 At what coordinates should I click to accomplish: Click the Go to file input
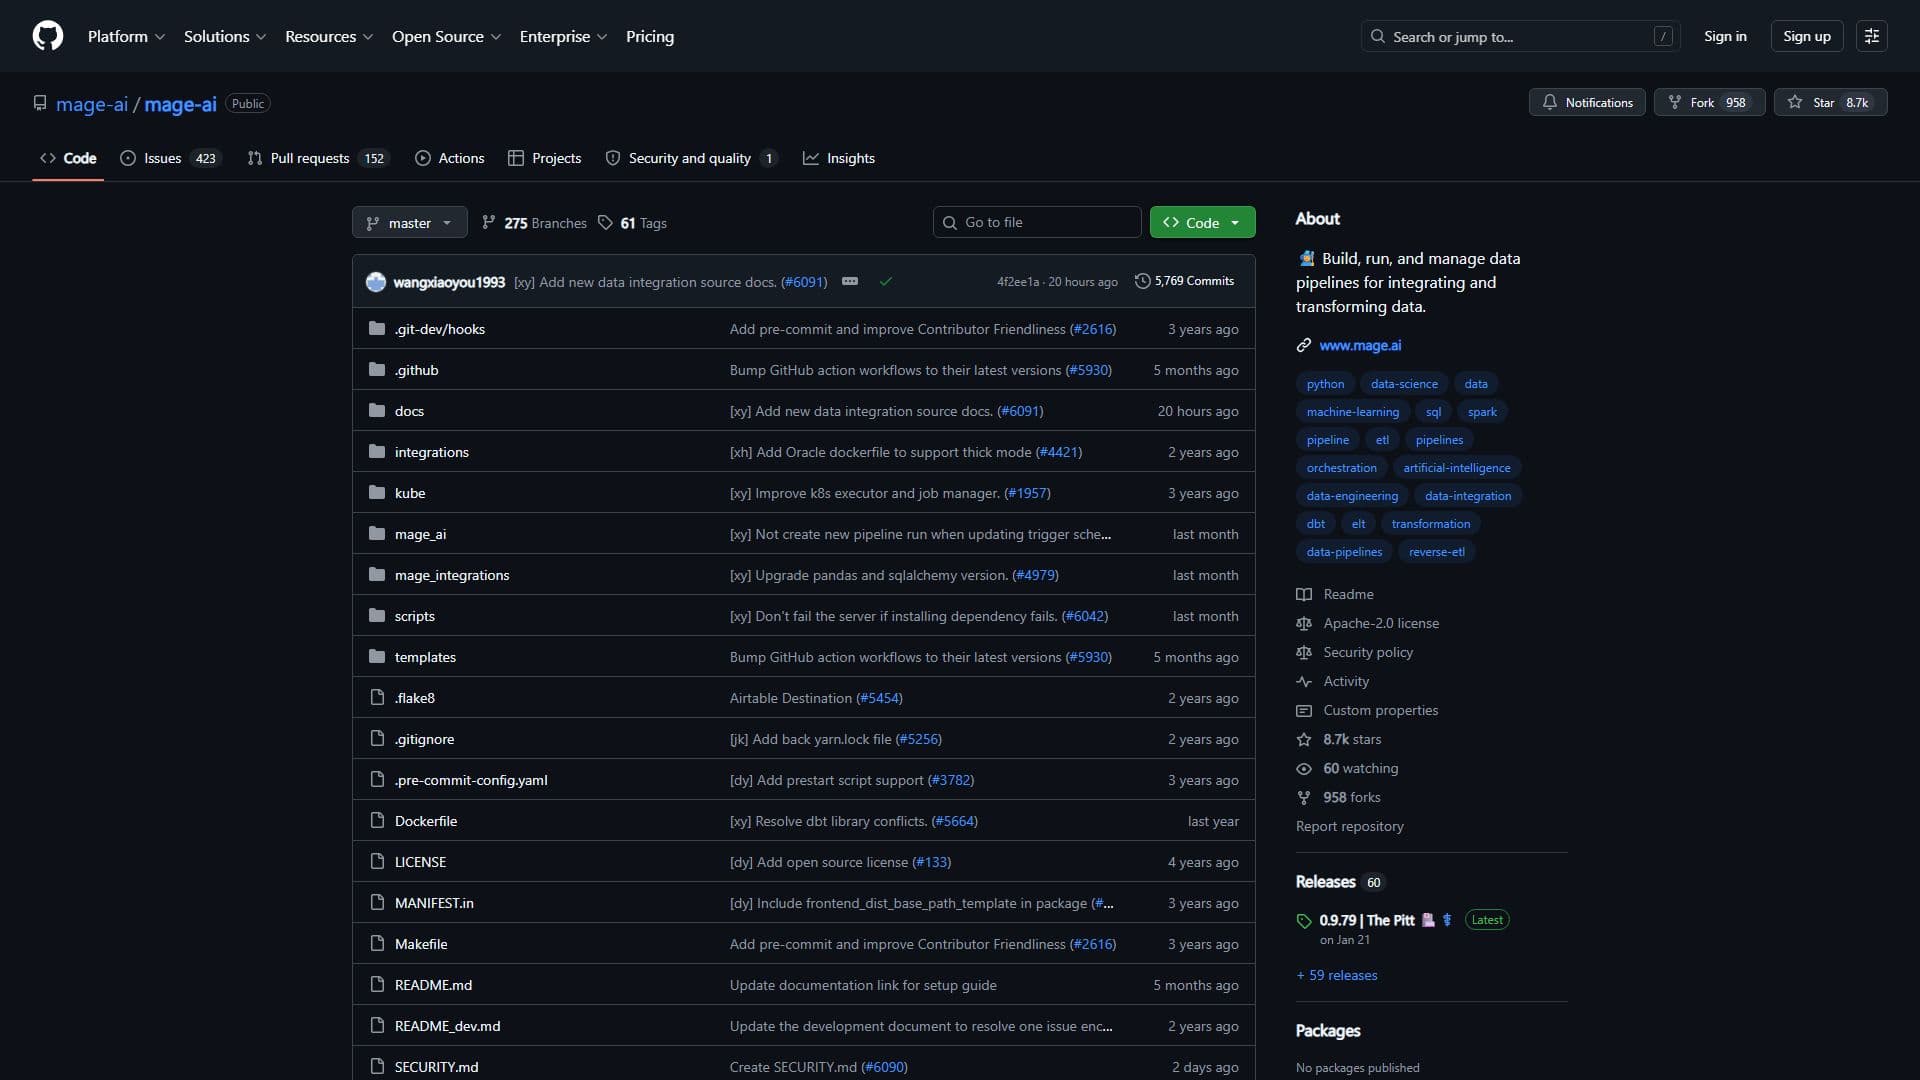click(1037, 222)
